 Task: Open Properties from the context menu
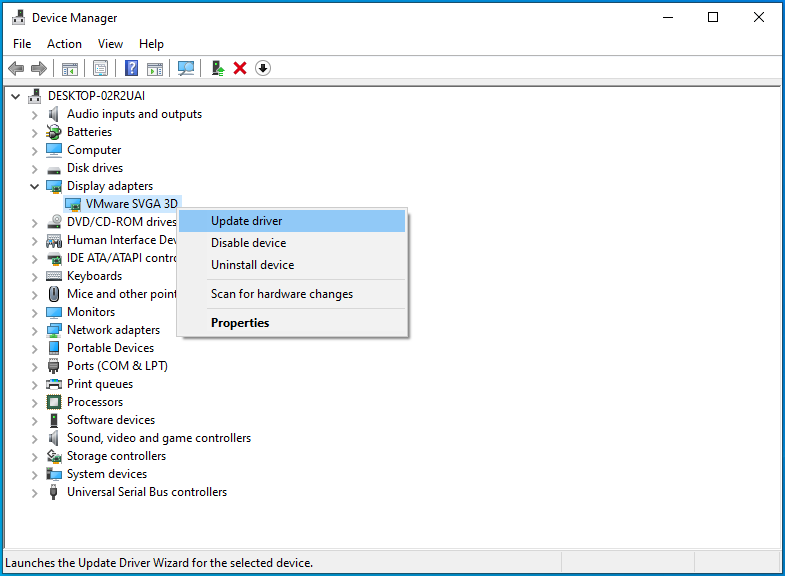(x=240, y=323)
